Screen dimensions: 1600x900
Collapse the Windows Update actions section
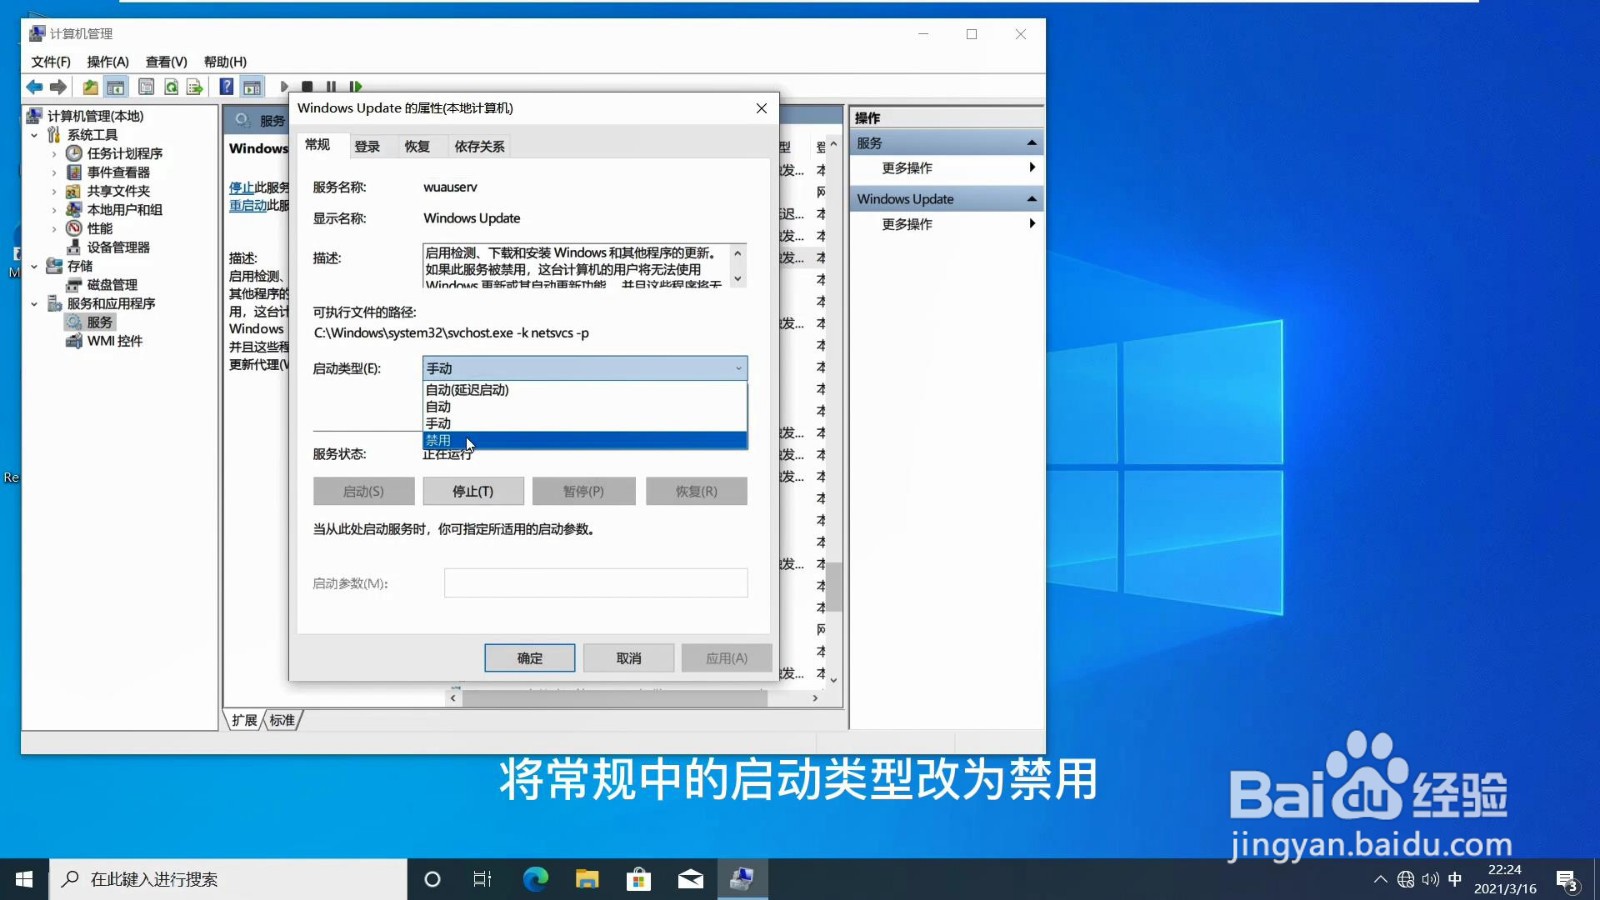tap(1032, 199)
